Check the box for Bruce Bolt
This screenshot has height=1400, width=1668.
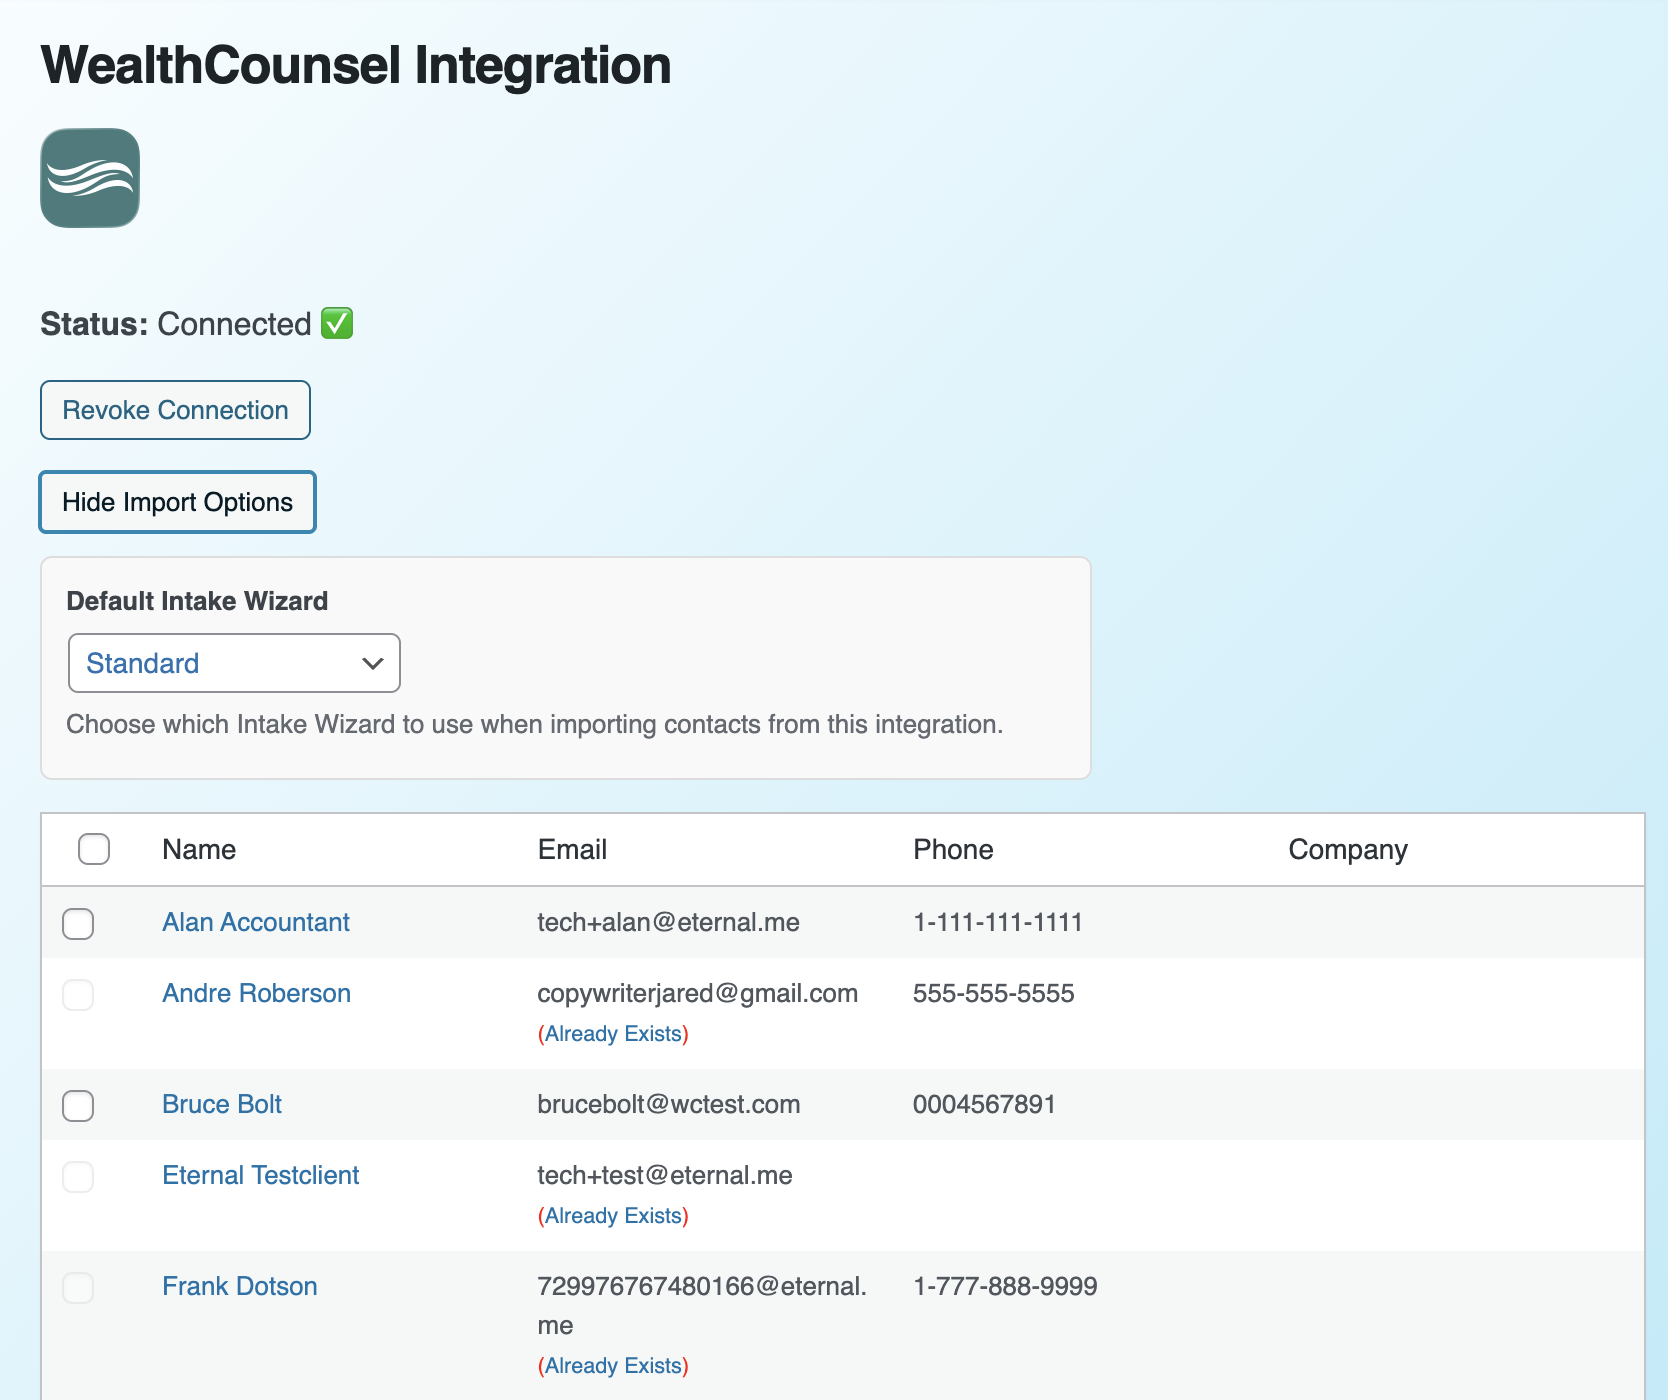pyautogui.click(x=78, y=1105)
